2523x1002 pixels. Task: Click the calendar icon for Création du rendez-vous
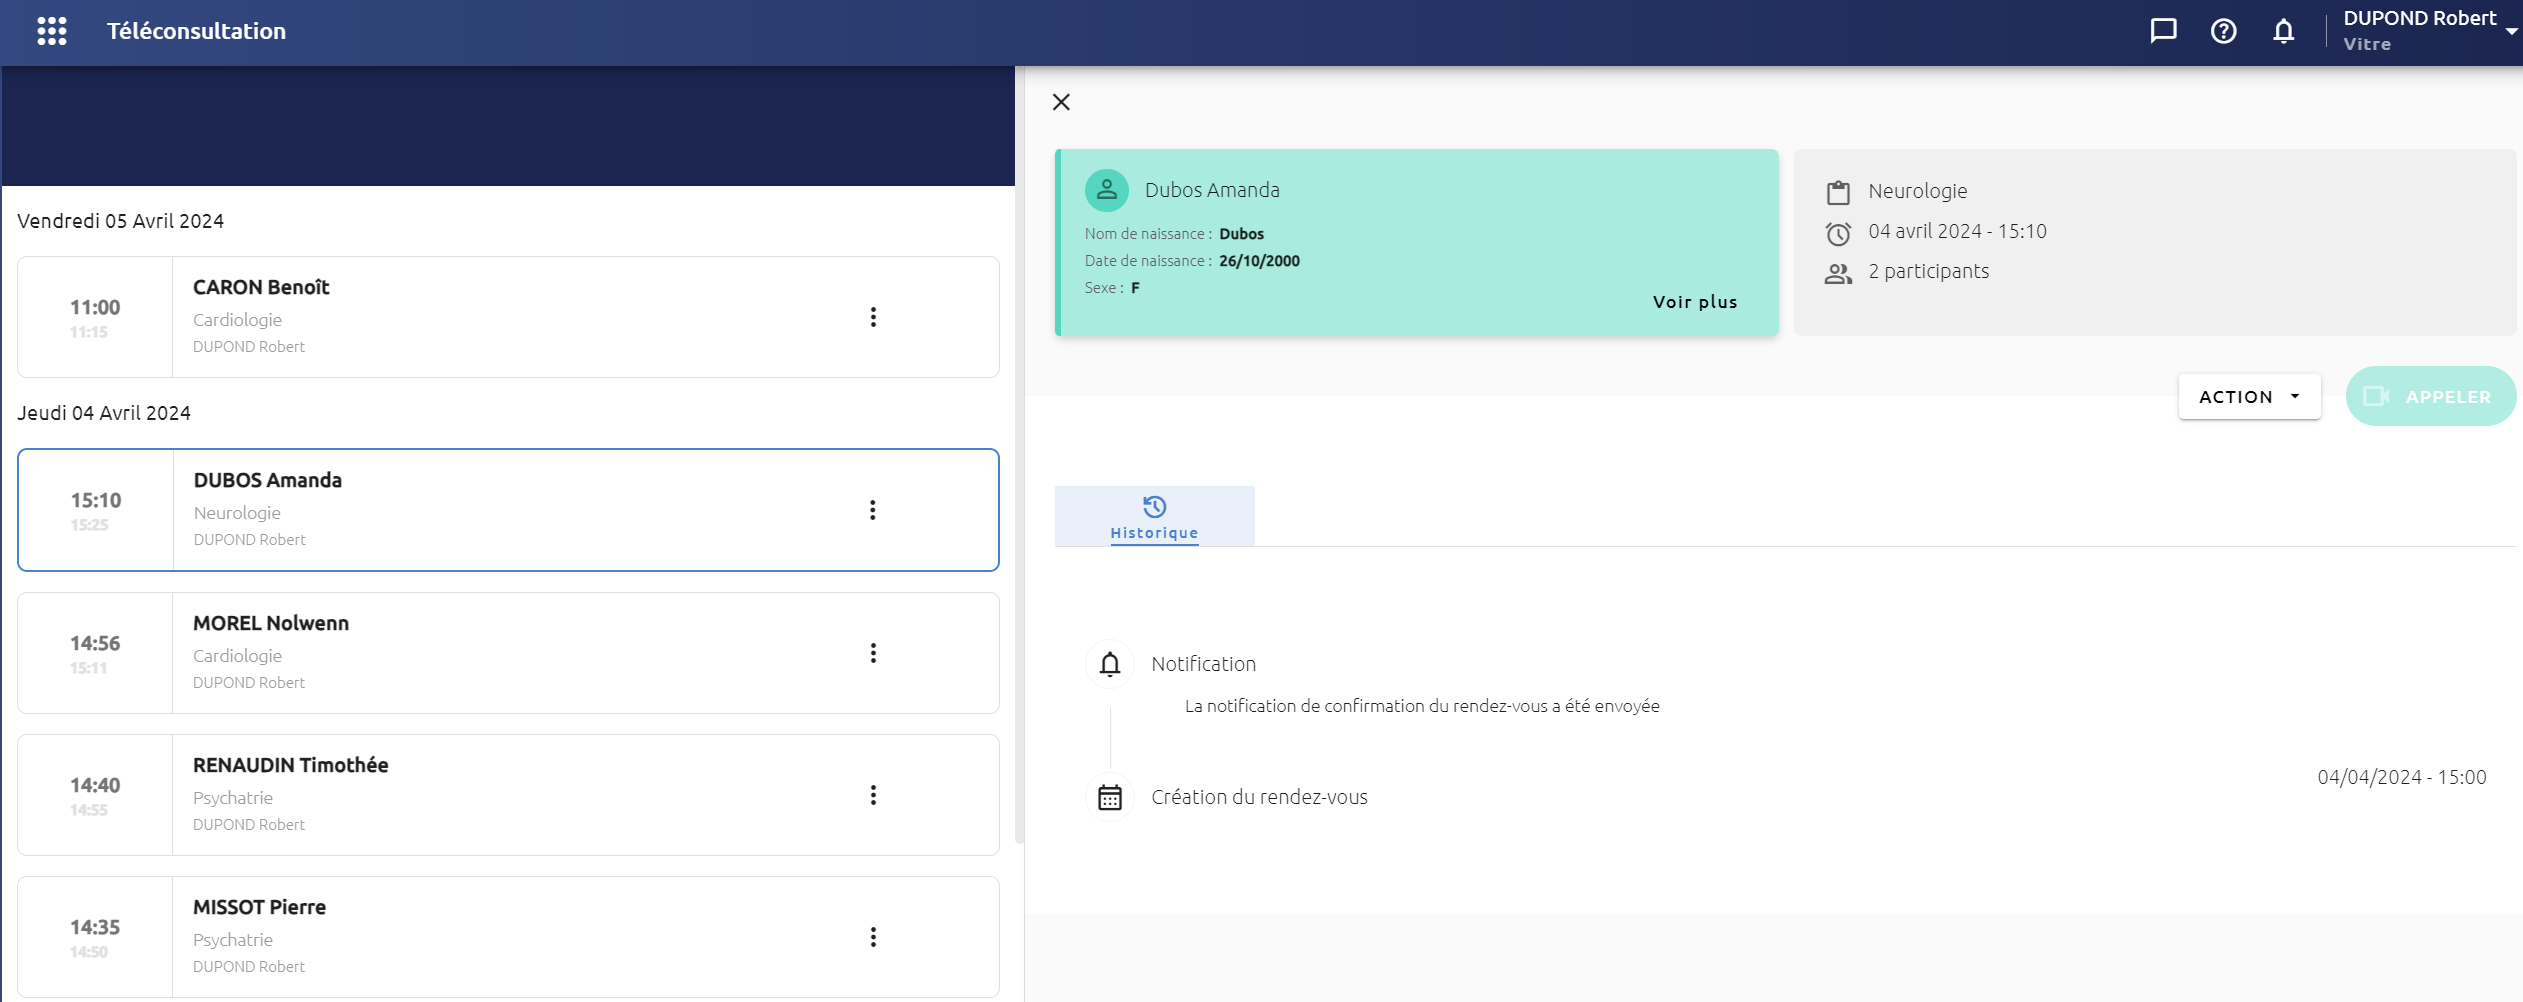coord(1110,797)
